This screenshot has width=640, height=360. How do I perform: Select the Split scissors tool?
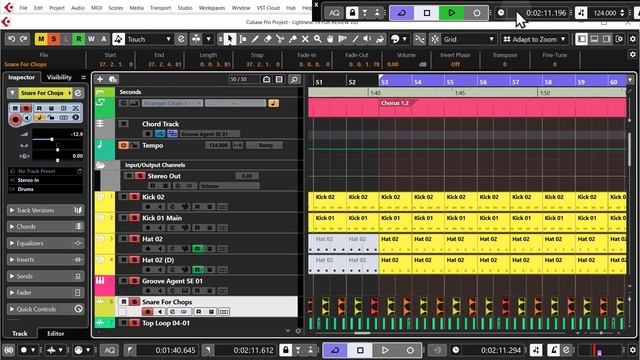pyautogui.click(x=280, y=39)
